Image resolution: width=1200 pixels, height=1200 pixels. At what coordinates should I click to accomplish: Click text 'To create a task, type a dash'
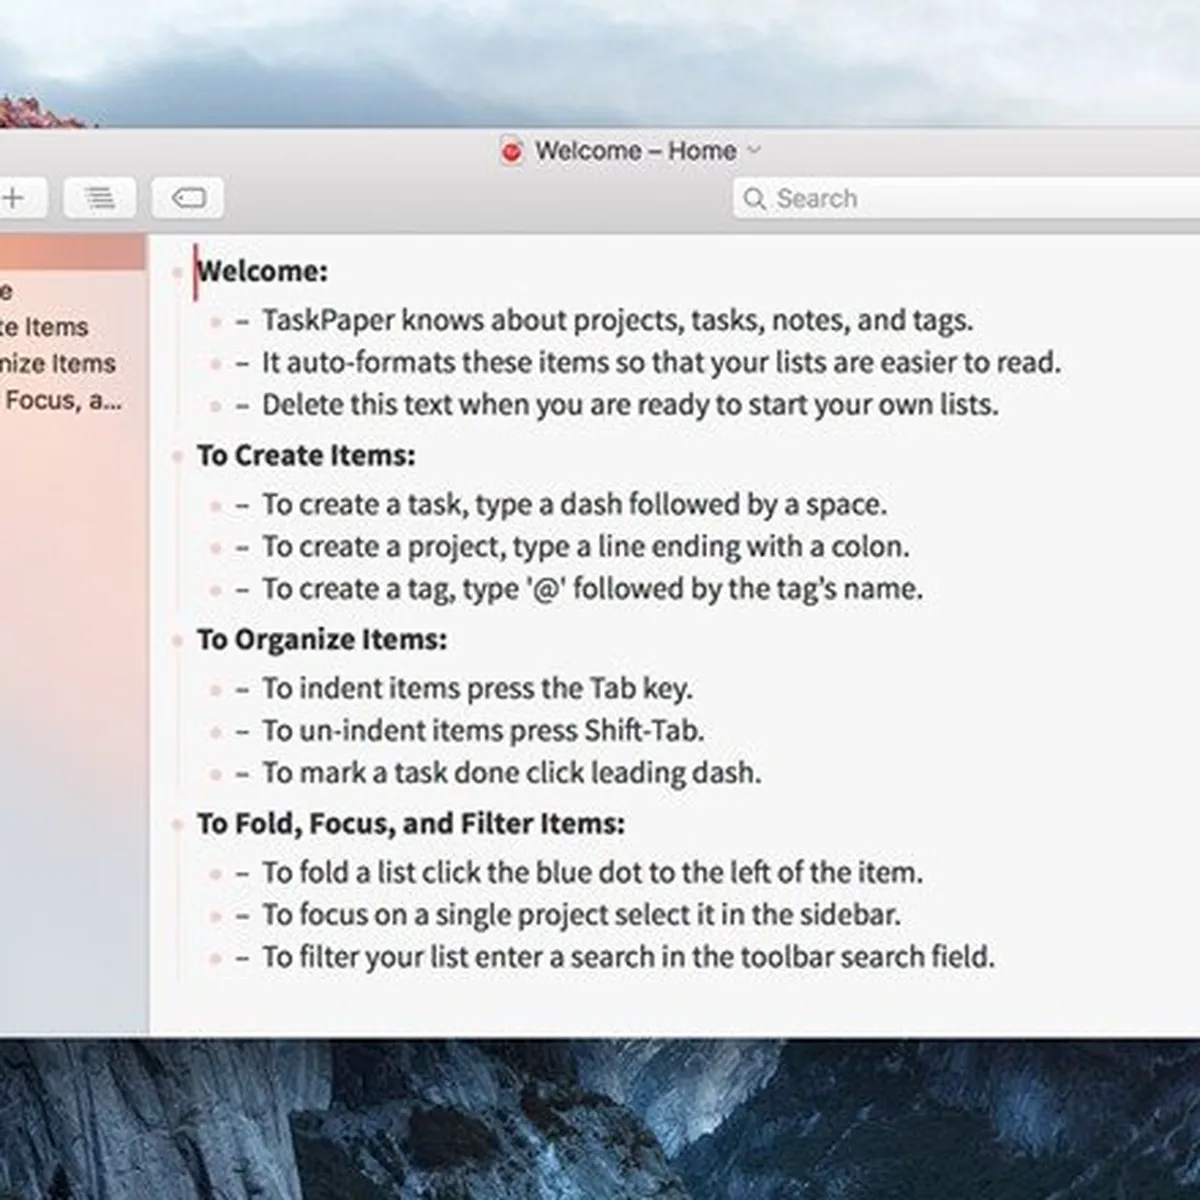(574, 504)
